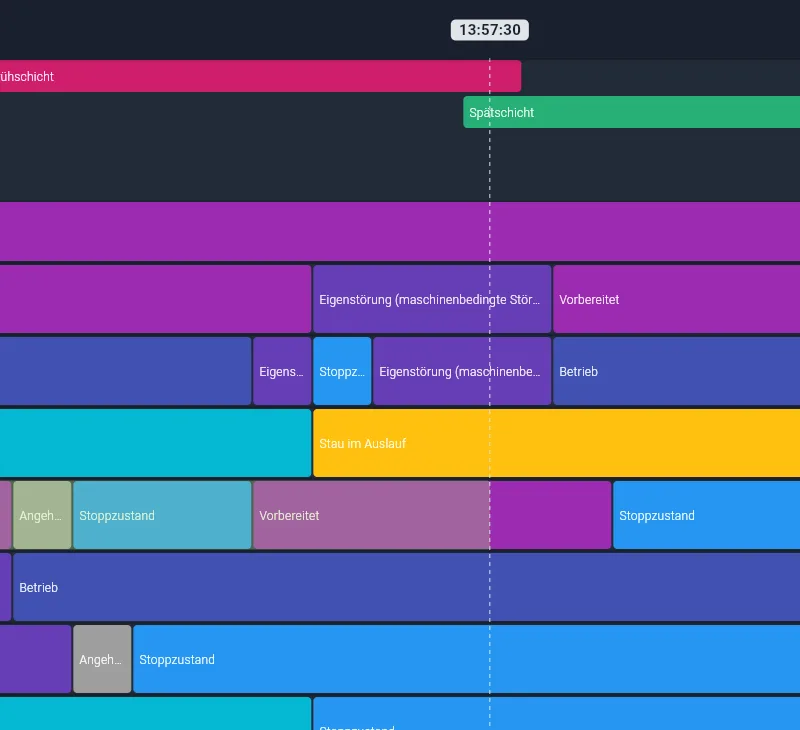The width and height of the screenshot is (800, 730).
Task: Select the pink Frühschicht shift bar
Action: [x=260, y=76]
